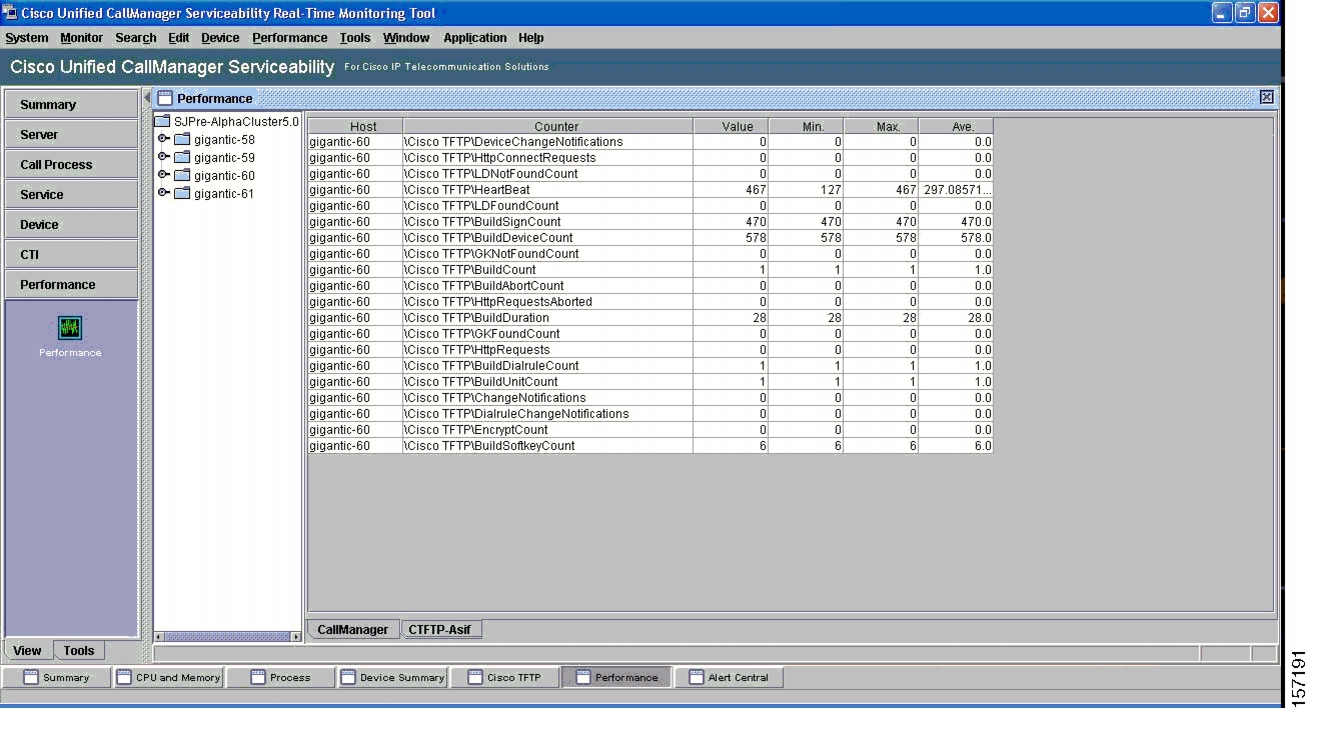Click the Performance monitor icon in sidebar

pyautogui.click(x=70, y=328)
